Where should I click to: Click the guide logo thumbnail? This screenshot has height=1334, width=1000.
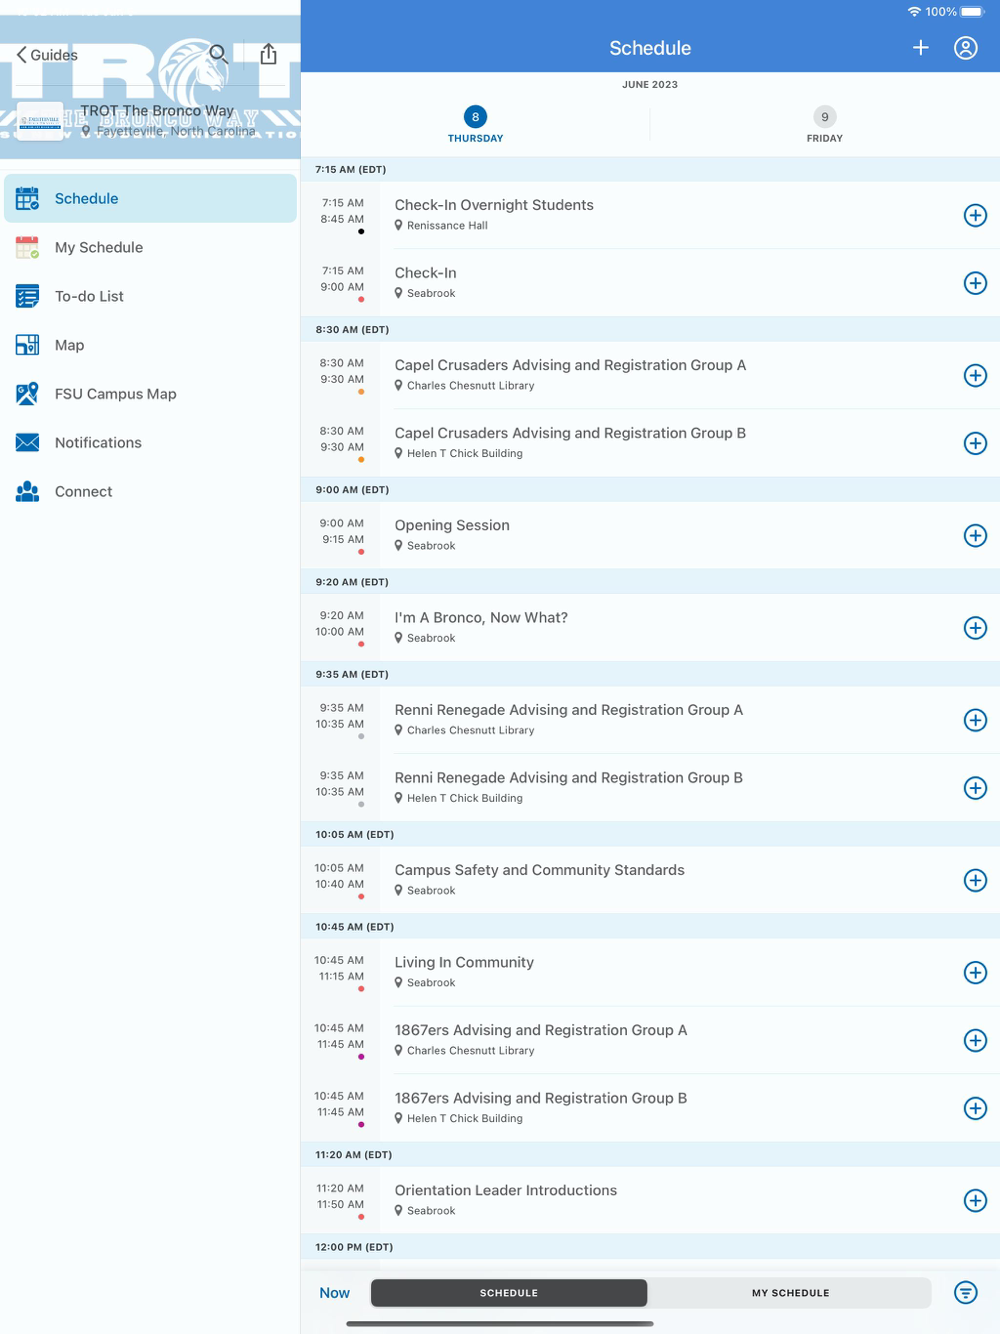(x=40, y=121)
